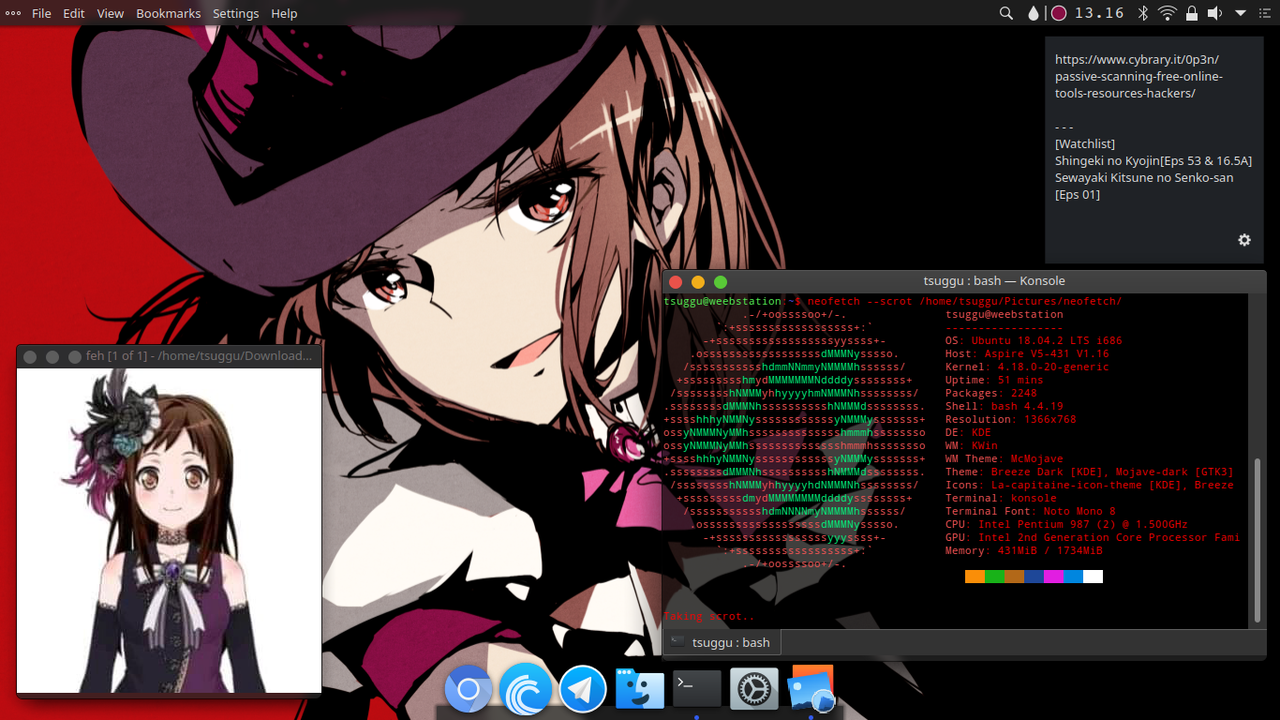Expand hidden tray icons with down arrow

(x=1240, y=13)
